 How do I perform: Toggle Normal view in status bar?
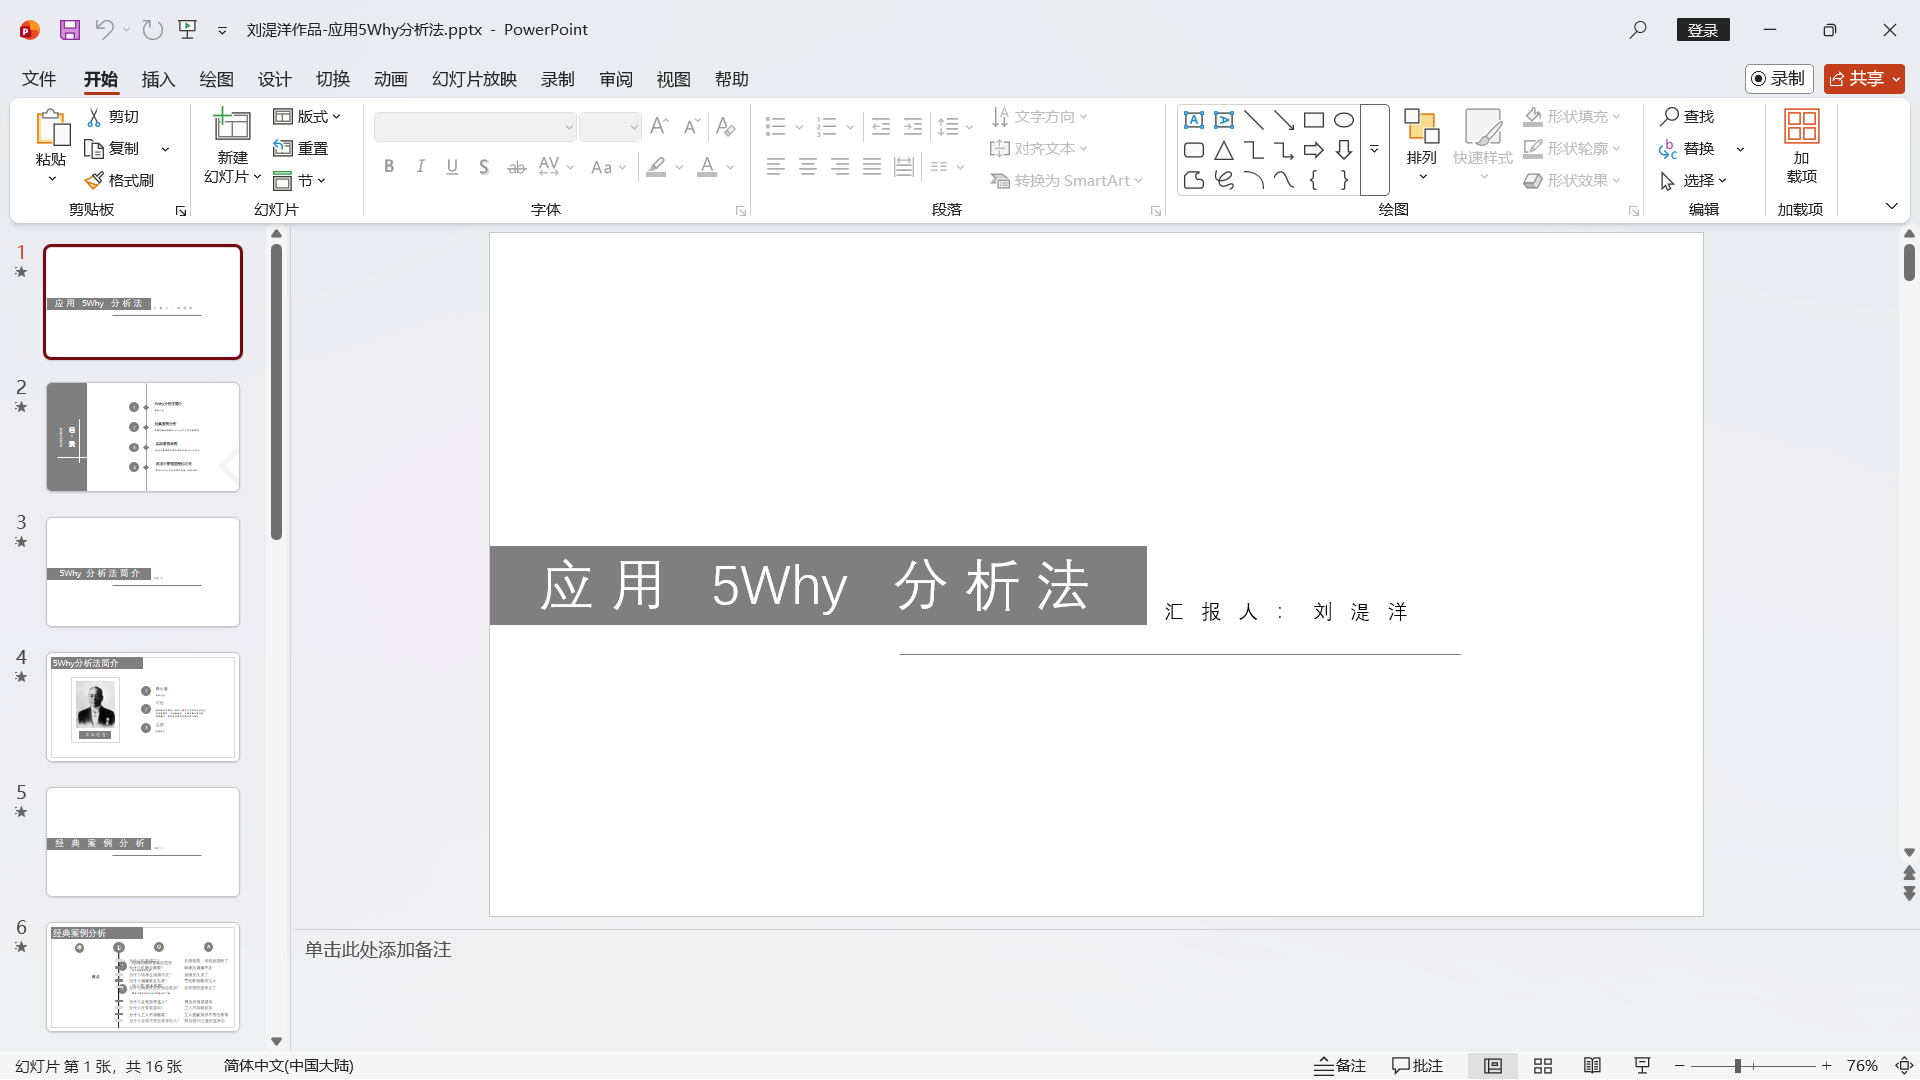coord(1493,1066)
